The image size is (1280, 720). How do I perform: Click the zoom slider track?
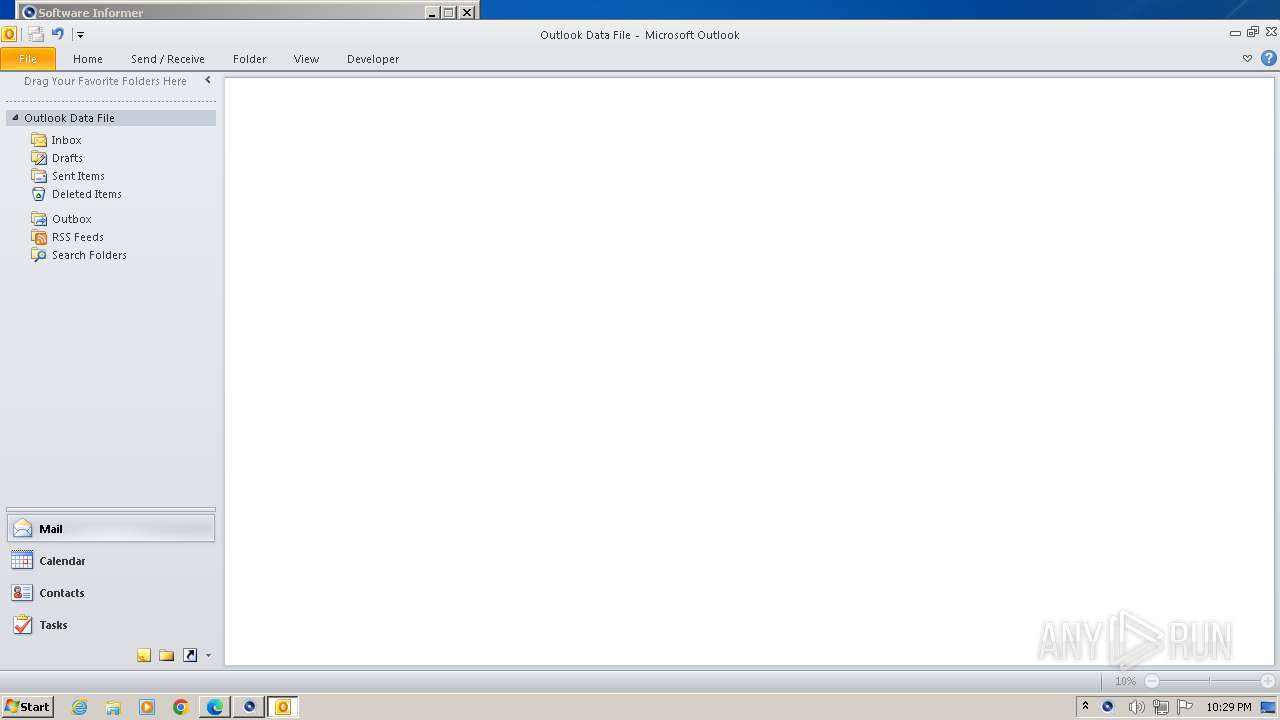click(1210, 681)
